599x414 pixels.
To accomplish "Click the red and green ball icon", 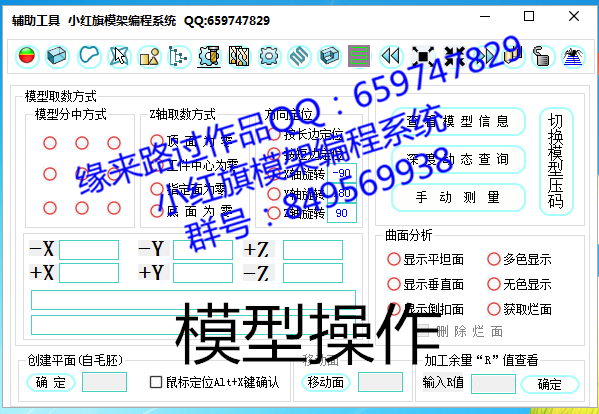I will click(27, 56).
